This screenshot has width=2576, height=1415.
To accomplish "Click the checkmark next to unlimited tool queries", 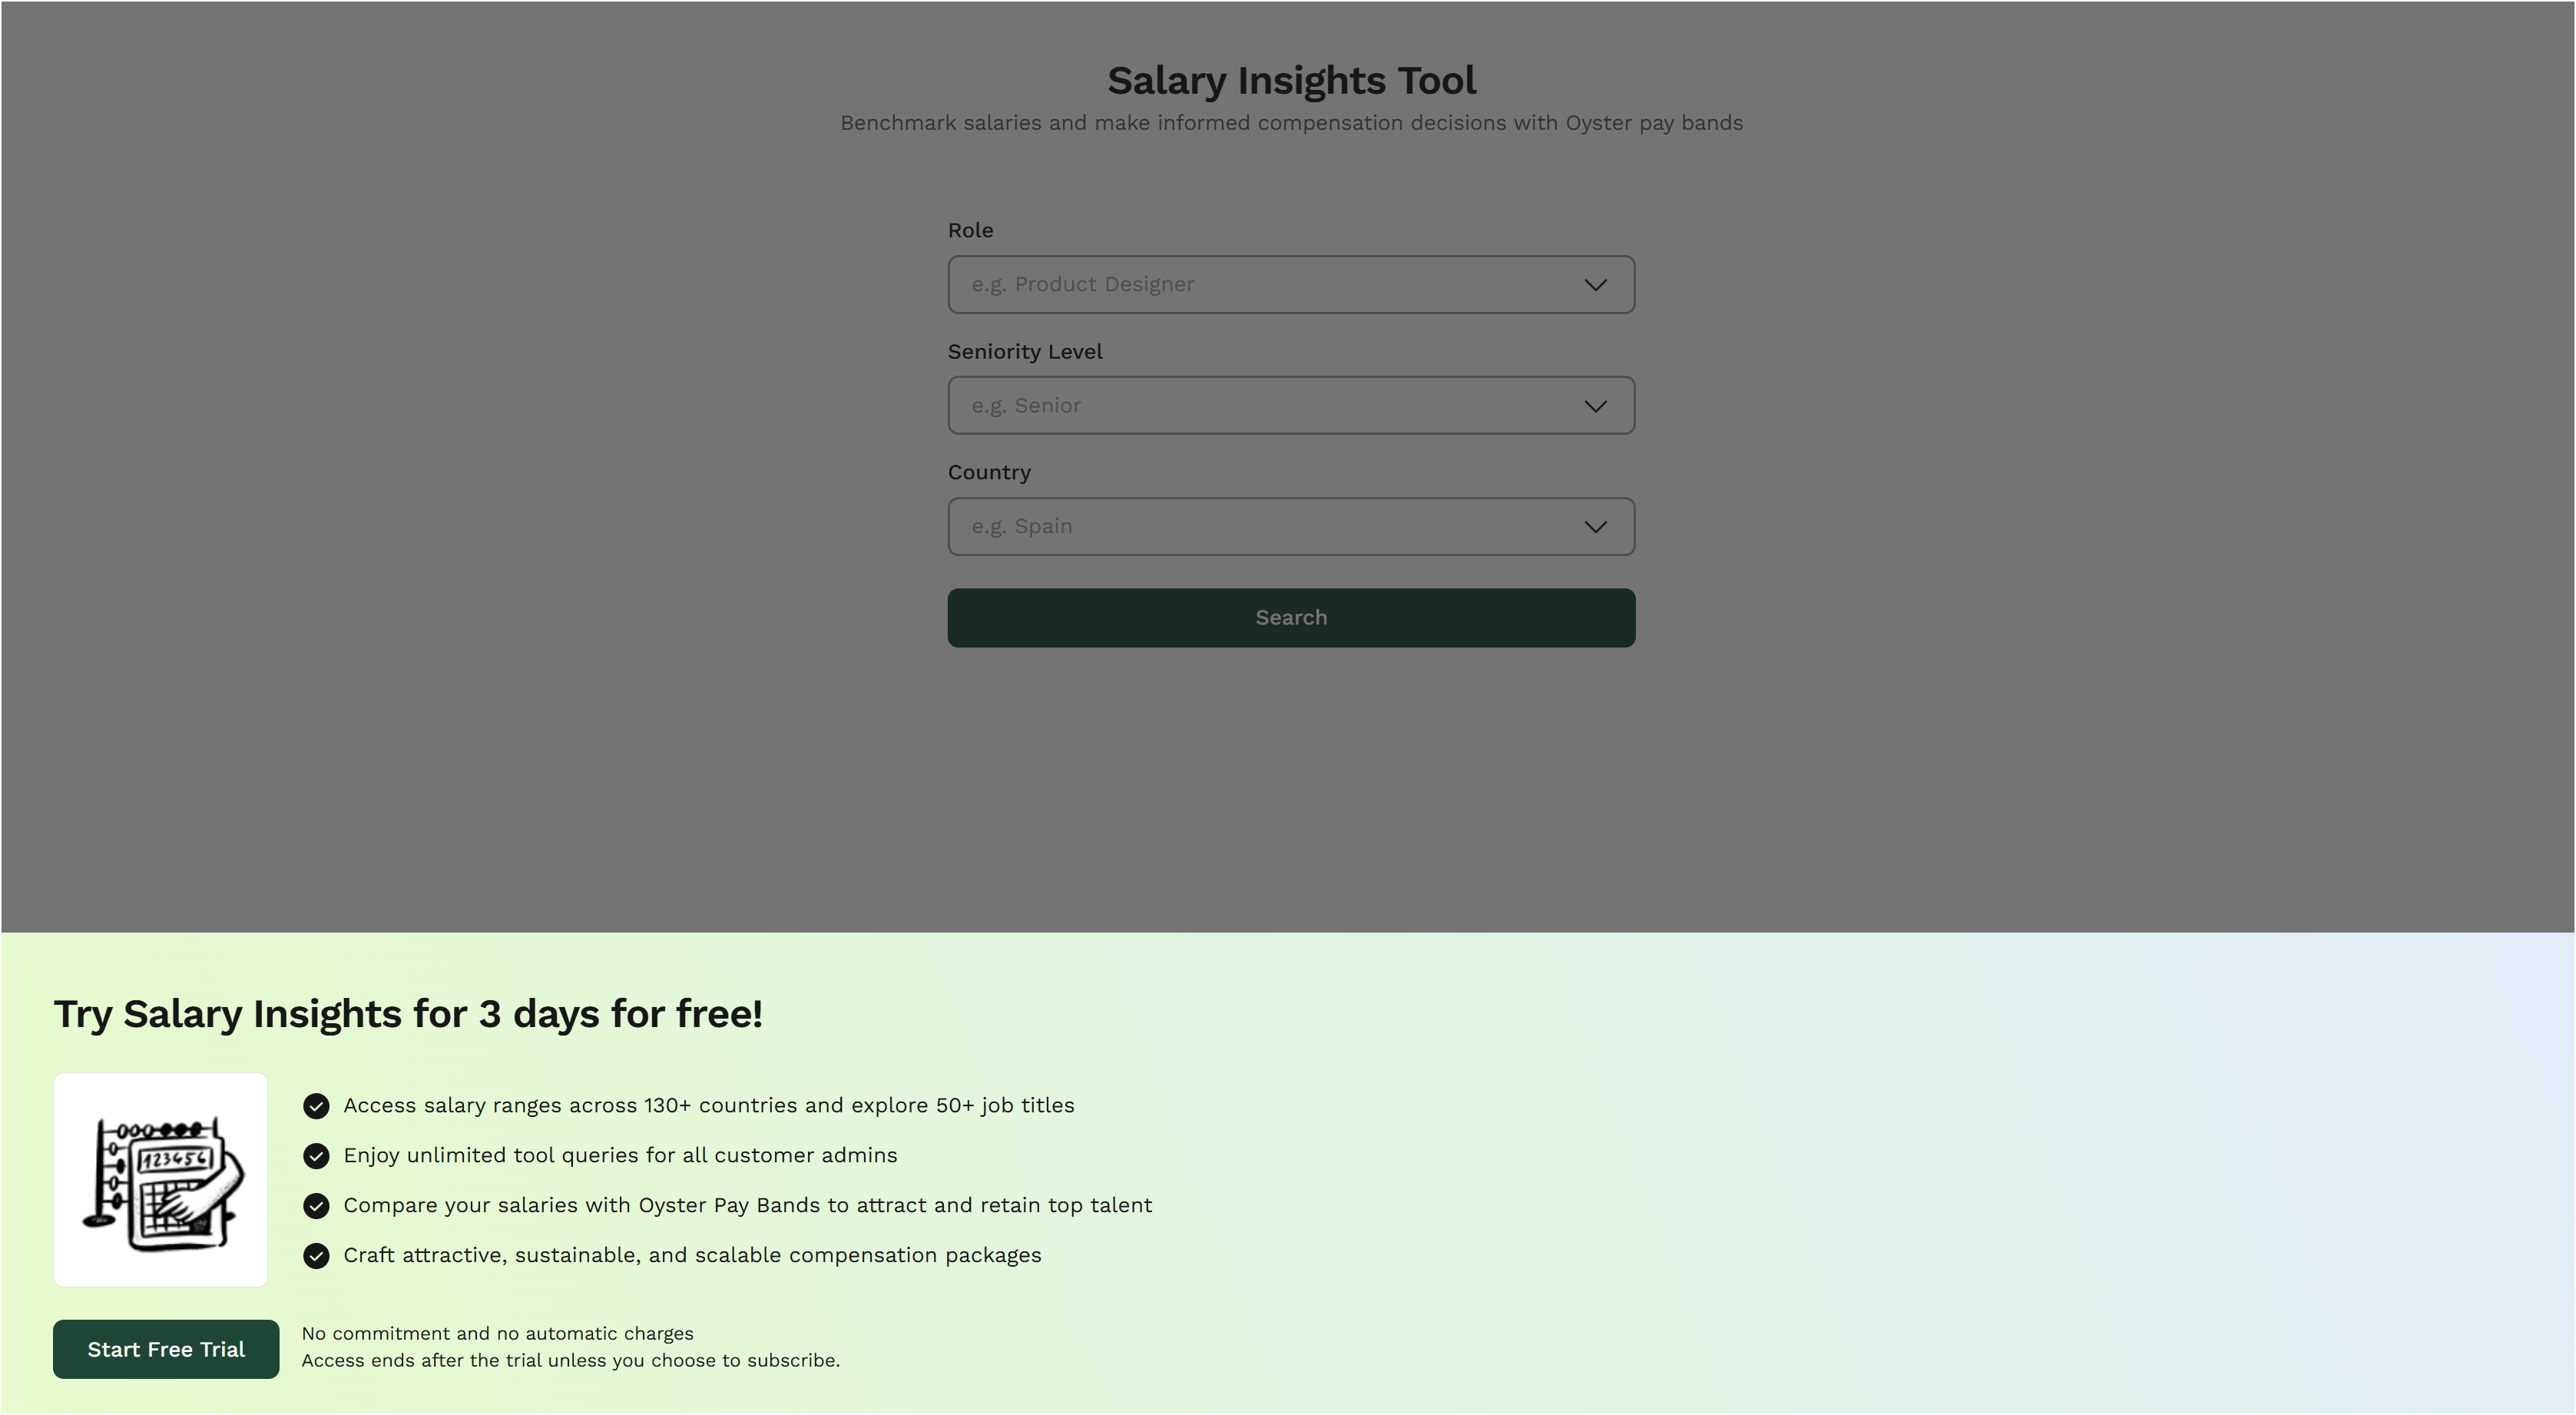I will click(x=316, y=1156).
